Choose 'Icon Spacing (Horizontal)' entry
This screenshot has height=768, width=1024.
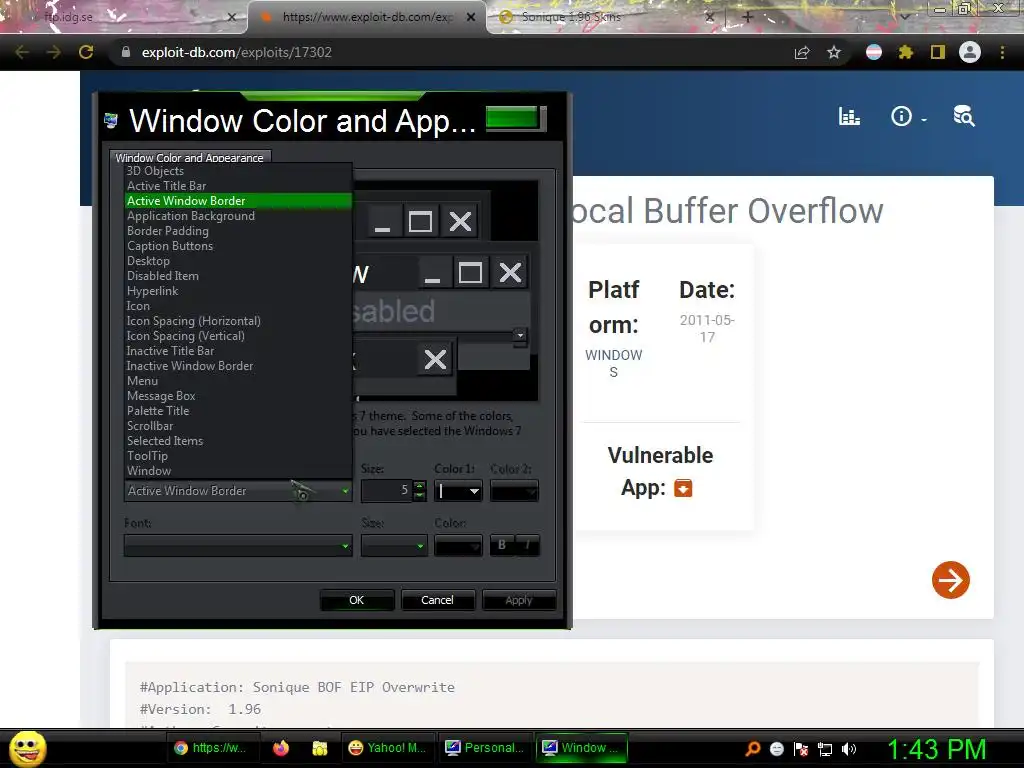238,321
